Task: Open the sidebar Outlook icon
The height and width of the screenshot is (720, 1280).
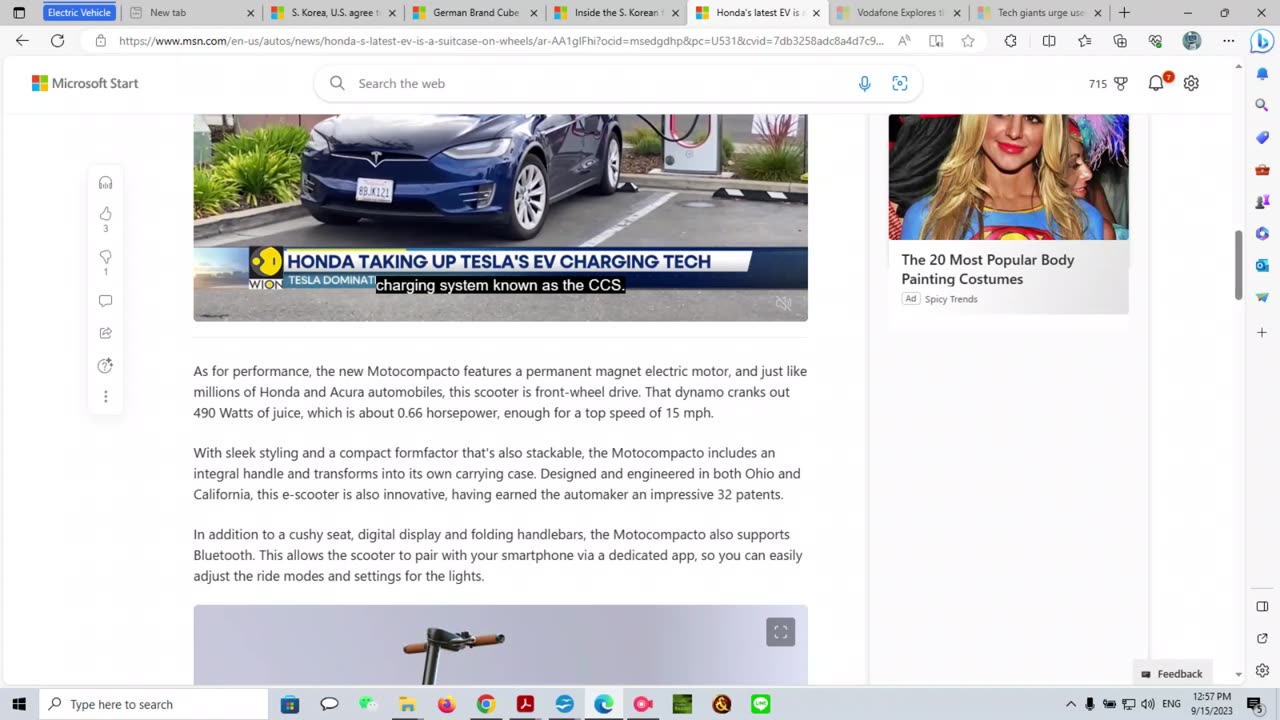Action: pos(1262,265)
